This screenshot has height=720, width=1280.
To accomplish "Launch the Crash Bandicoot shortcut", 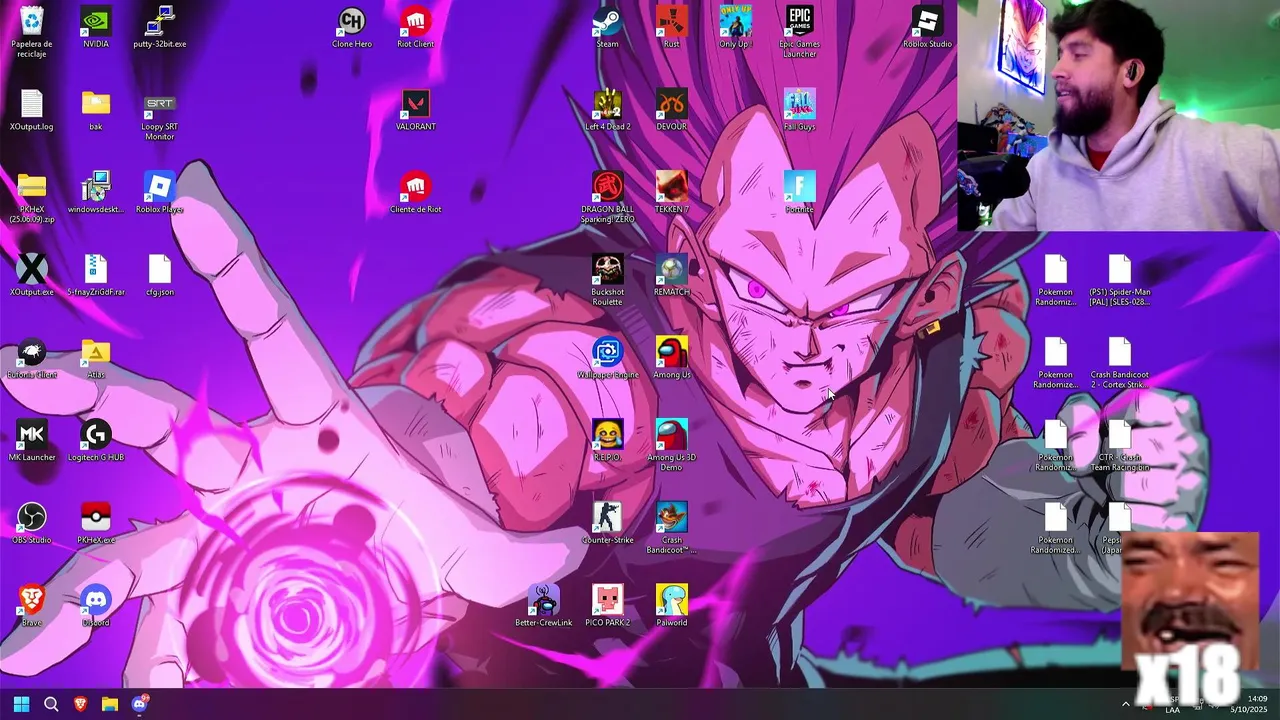I will [x=672, y=529].
